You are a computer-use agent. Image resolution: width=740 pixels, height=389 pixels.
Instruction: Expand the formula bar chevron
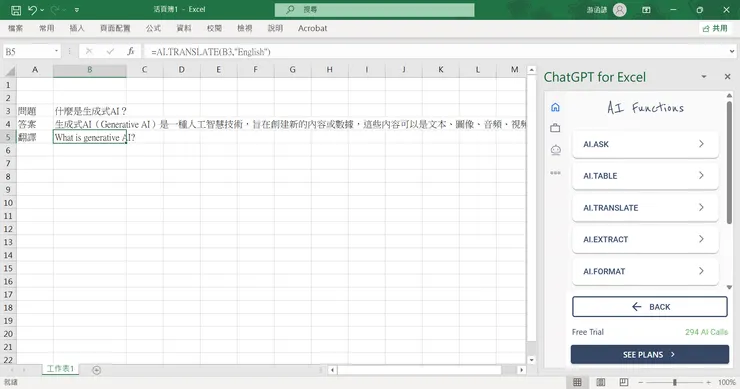(x=732, y=51)
